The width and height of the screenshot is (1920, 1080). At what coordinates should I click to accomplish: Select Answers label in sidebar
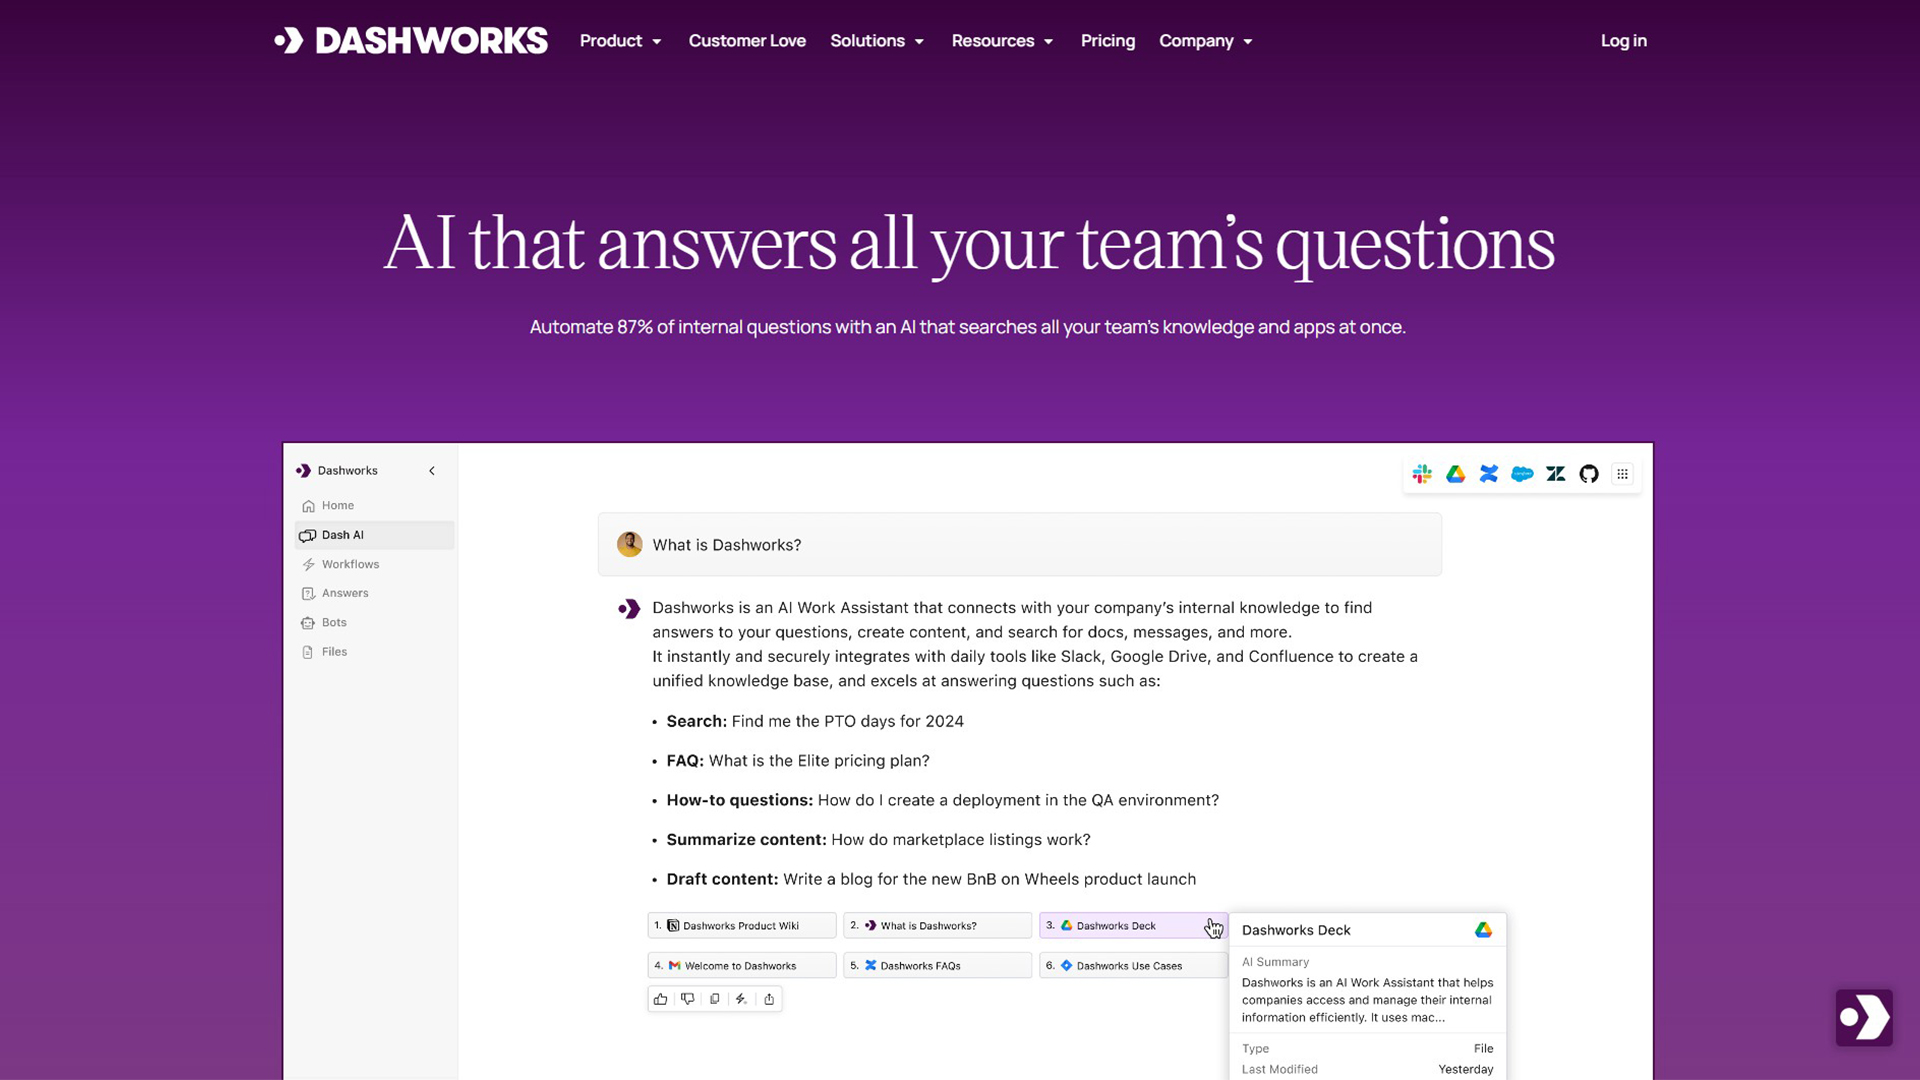tap(345, 594)
